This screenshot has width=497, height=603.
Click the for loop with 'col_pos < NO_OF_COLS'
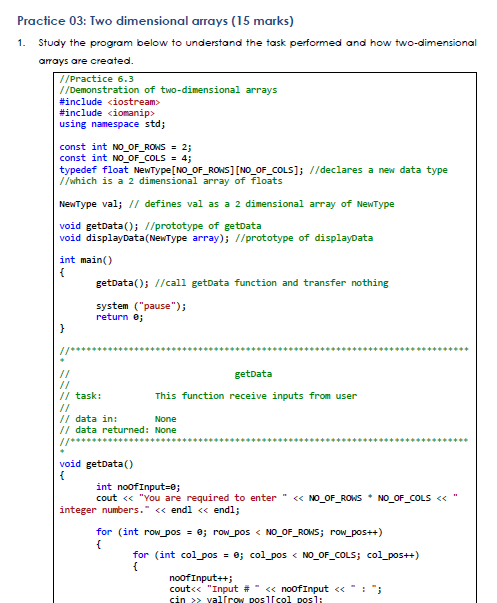[276, 555]
